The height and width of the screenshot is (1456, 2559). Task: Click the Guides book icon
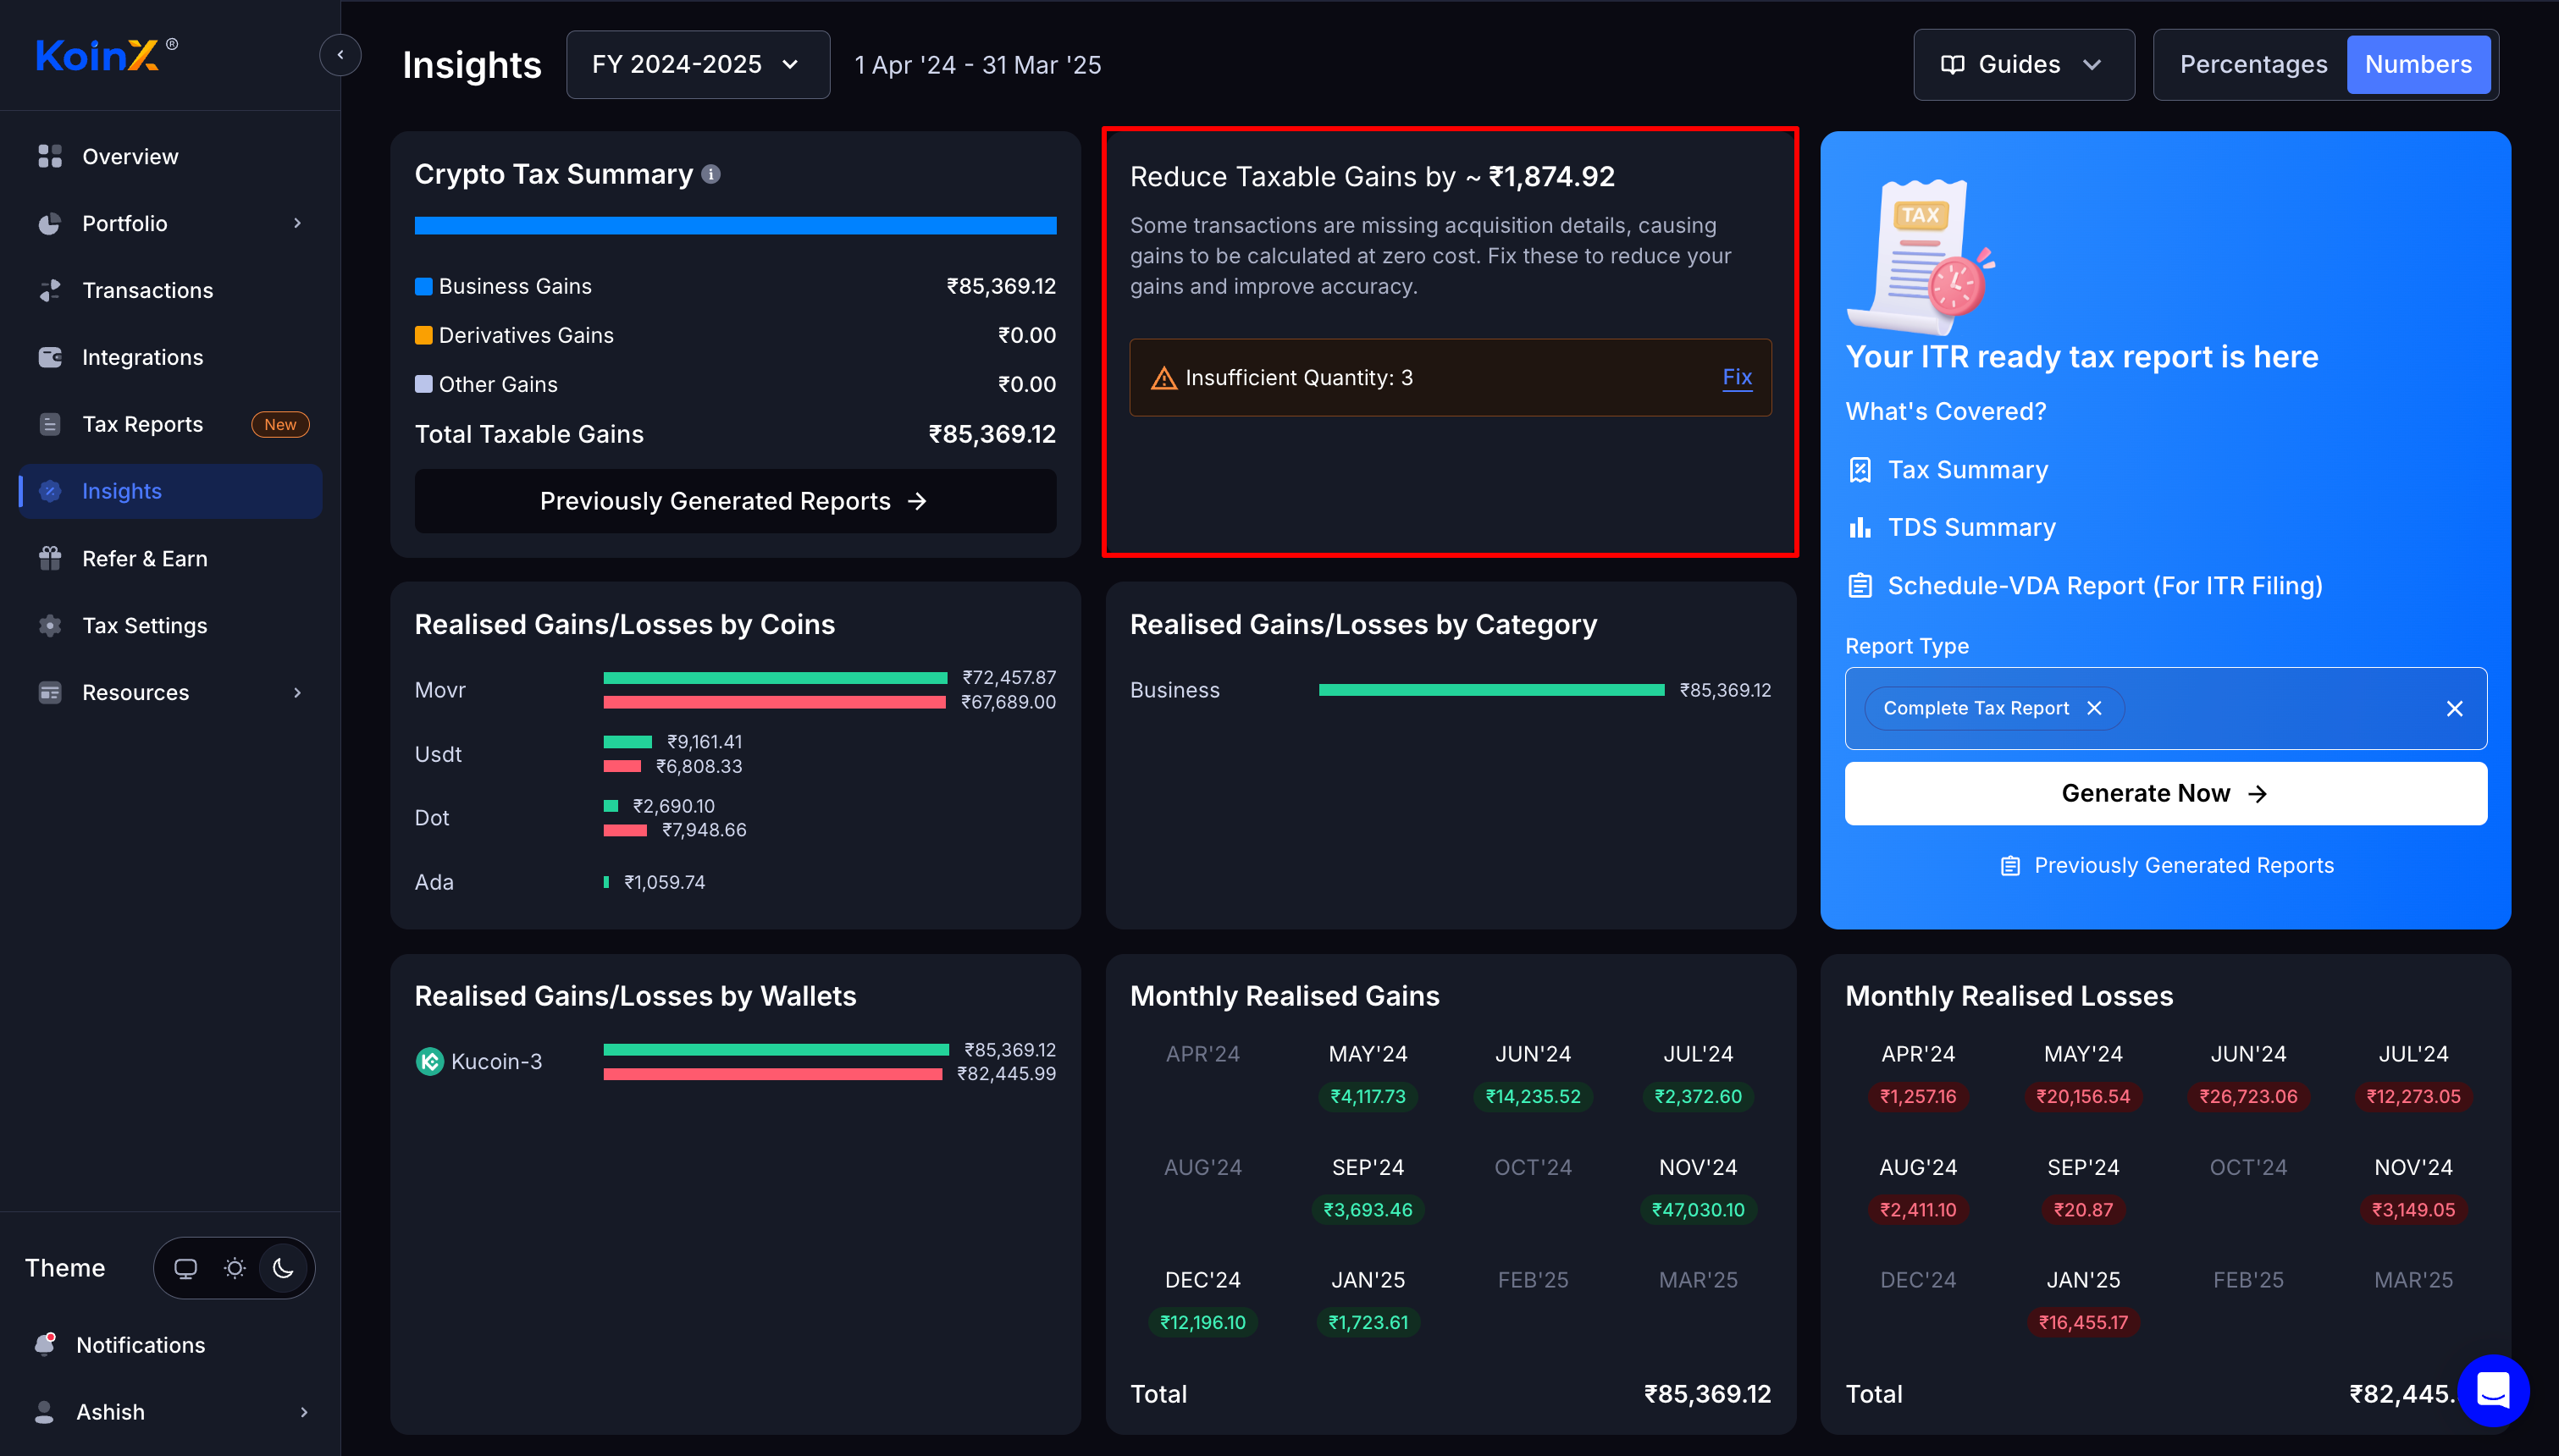pos(1951,65)
